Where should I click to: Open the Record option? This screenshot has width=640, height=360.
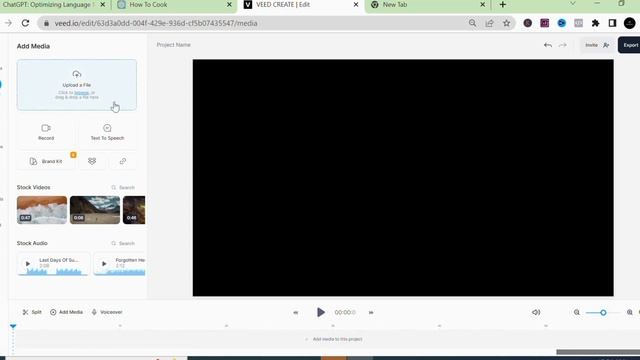pos(46,132)
